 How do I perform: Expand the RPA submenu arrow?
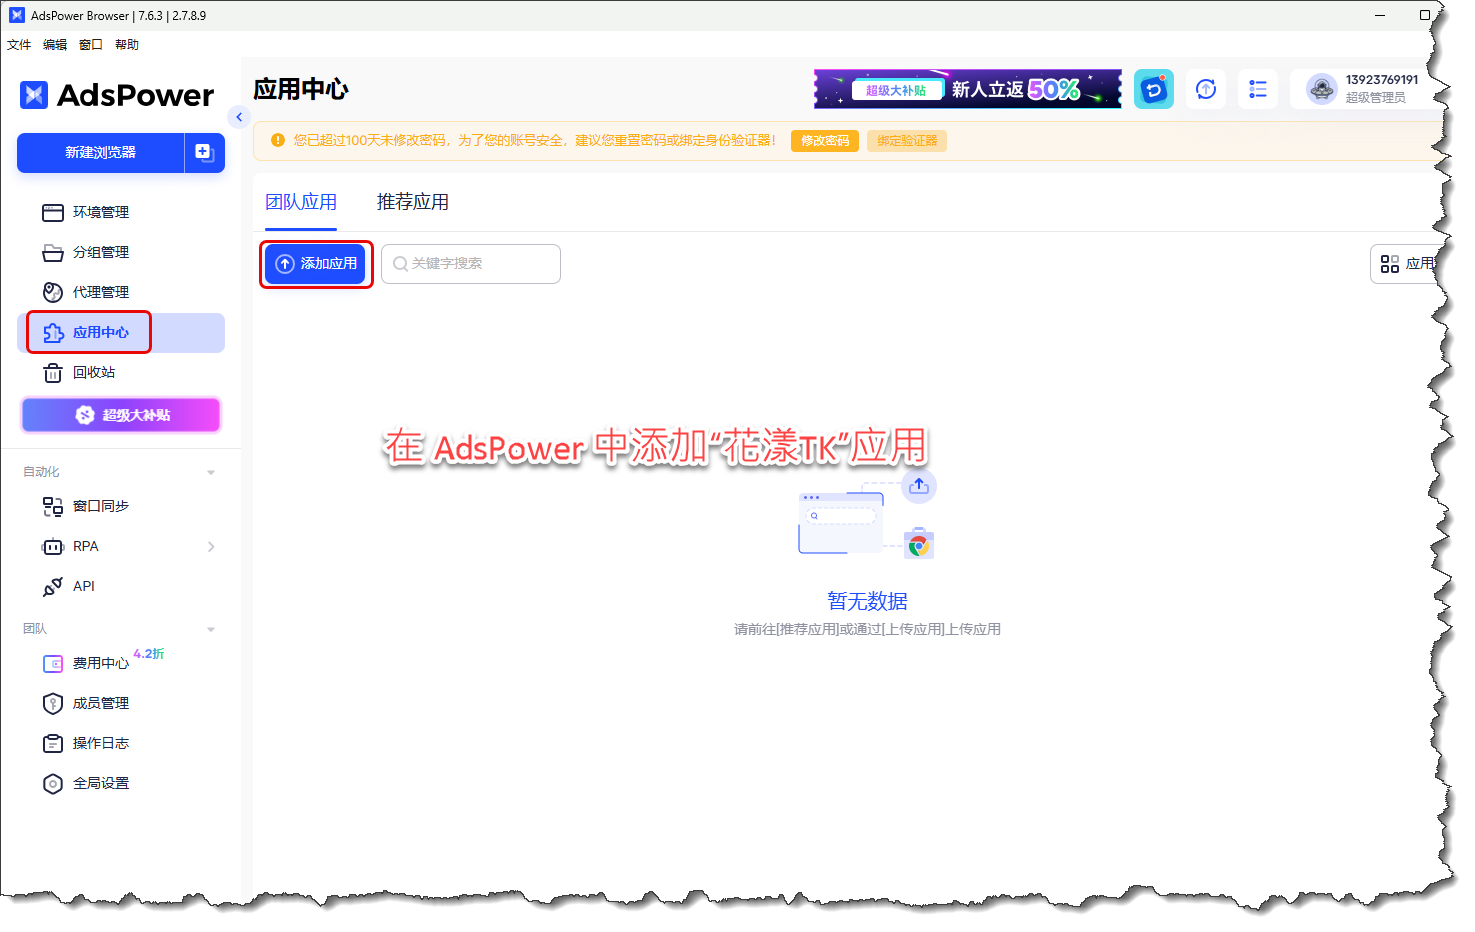(x=211, y=546)
